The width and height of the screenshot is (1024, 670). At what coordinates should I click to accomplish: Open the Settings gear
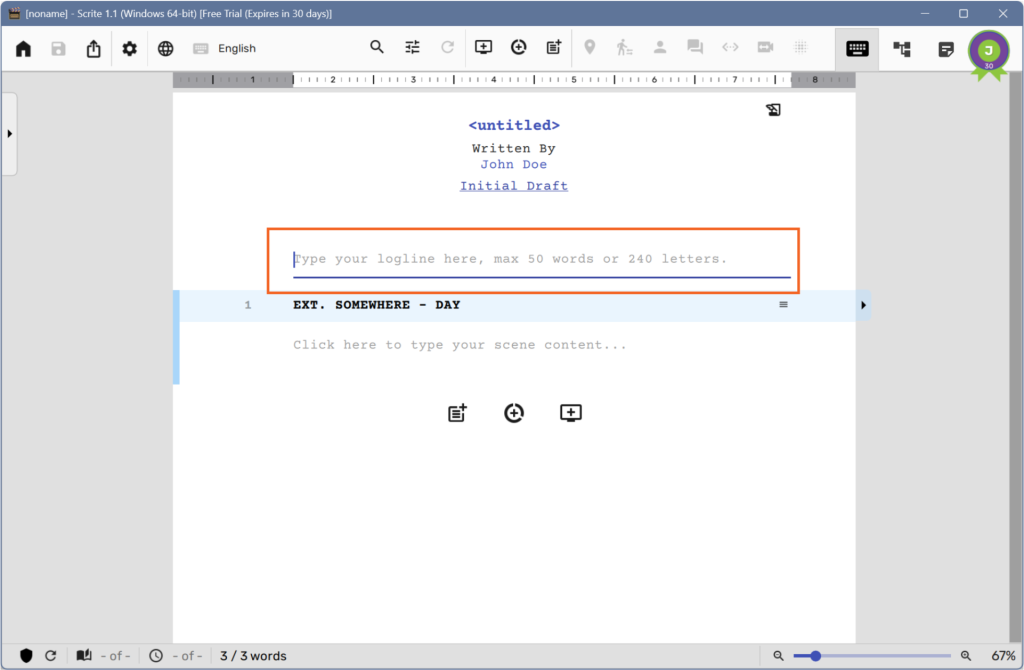(x=129, y=47)
